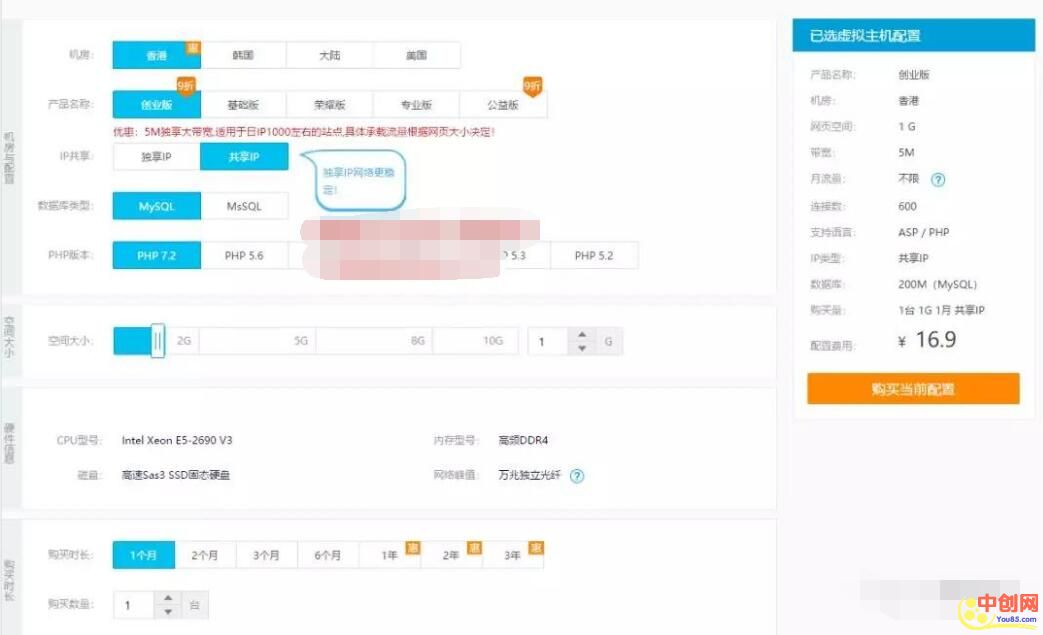The width and height of the screenshot is (1043, 635).
Task: Select the 独享IP option
Action: pyautogui.click(x=156, y=157)
